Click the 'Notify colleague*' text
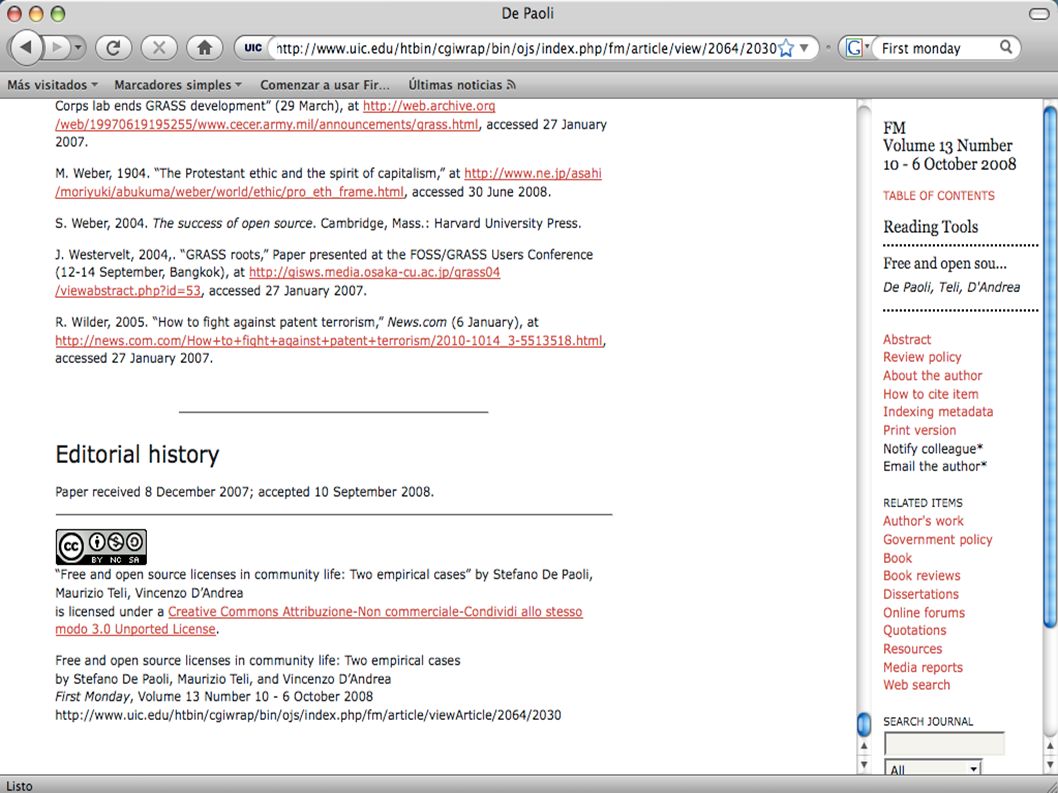 tap(932, 449)
